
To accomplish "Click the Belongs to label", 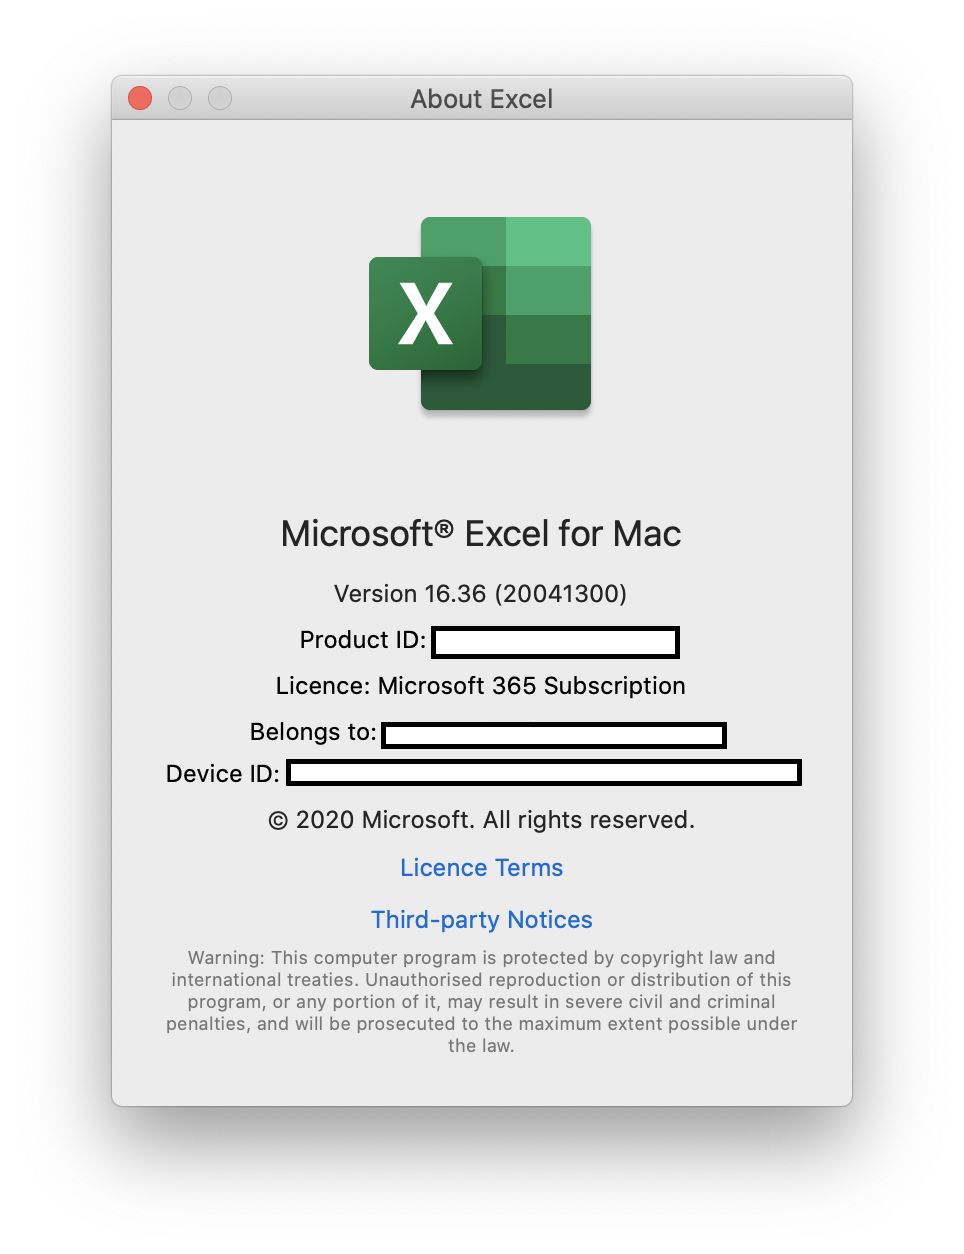I will coord(313,732).
